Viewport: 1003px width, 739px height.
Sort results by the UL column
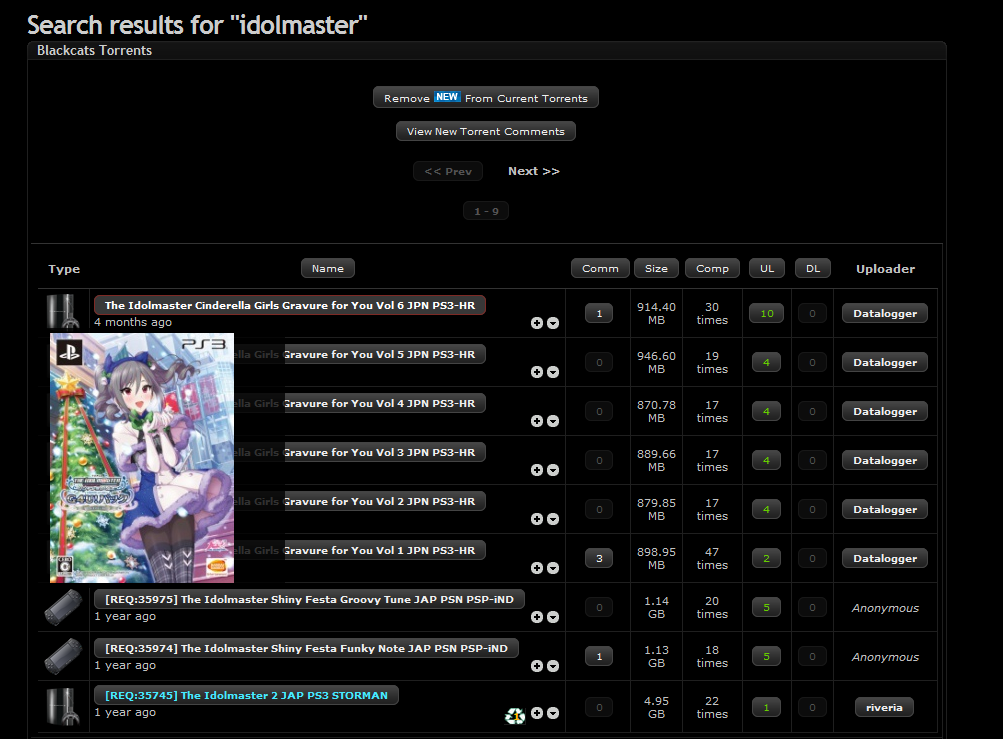coord(767,269)
